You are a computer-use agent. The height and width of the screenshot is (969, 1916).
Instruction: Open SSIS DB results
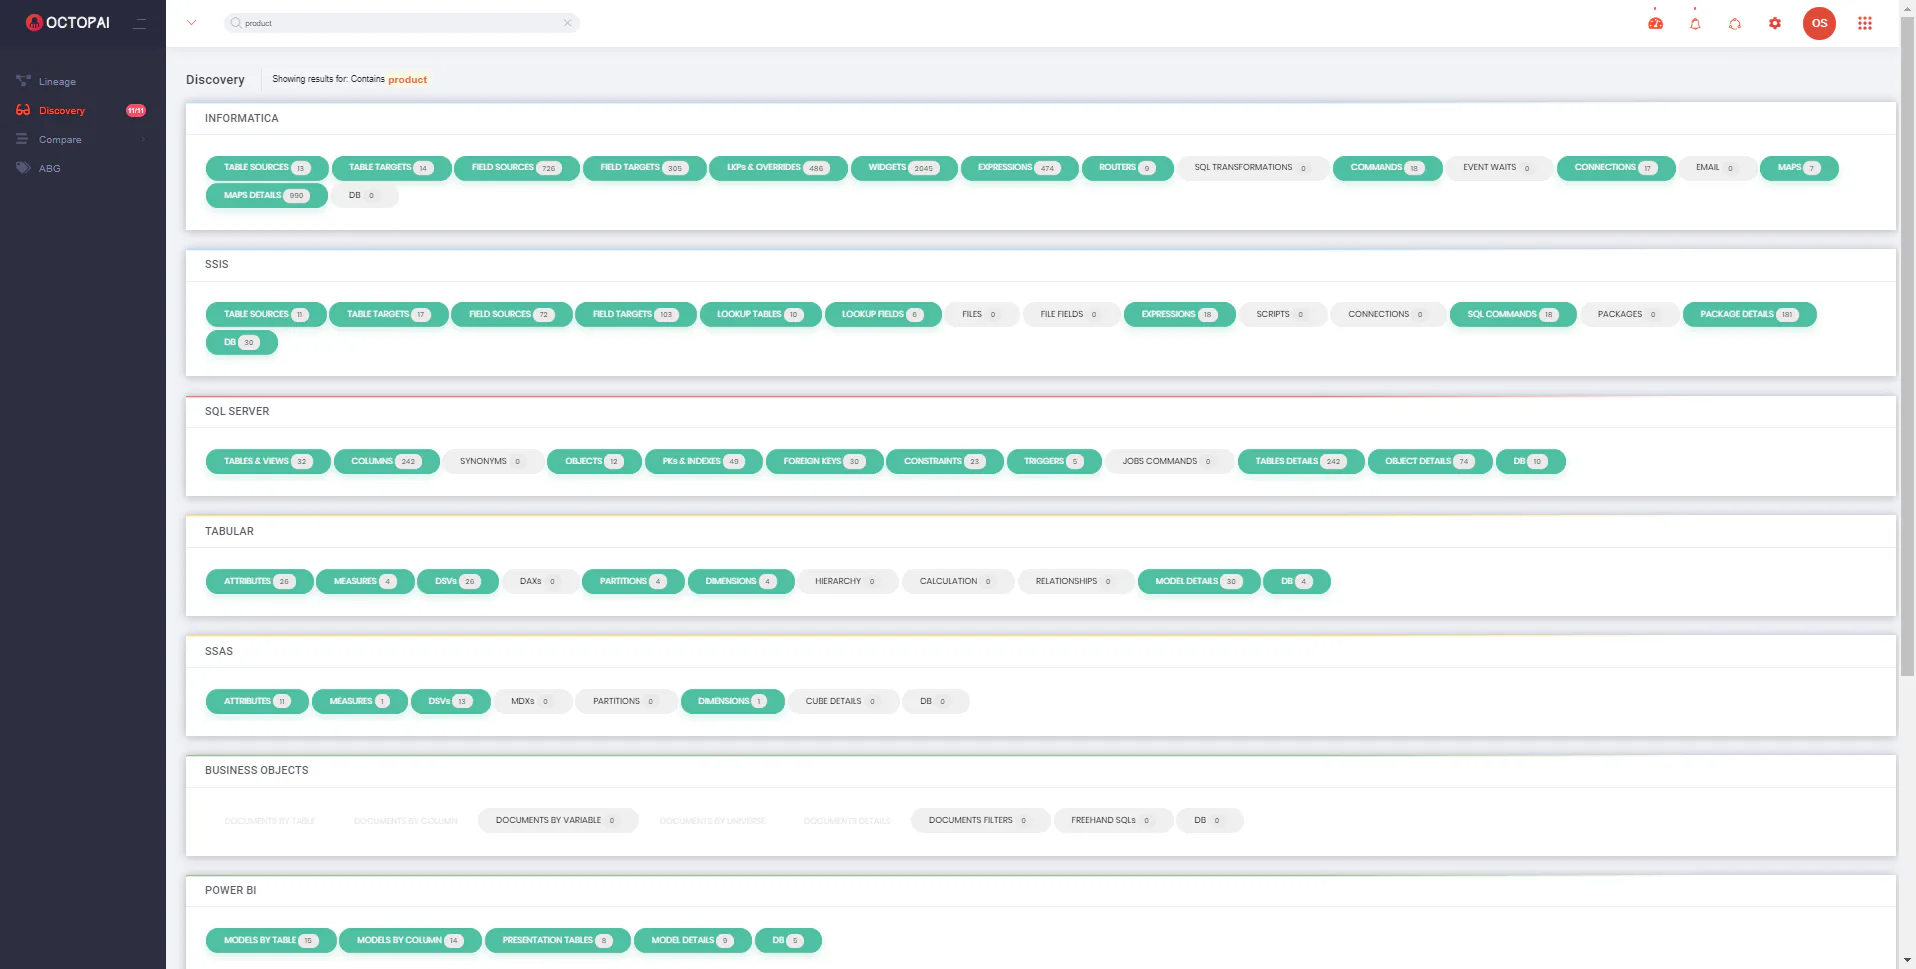[242, 343]
